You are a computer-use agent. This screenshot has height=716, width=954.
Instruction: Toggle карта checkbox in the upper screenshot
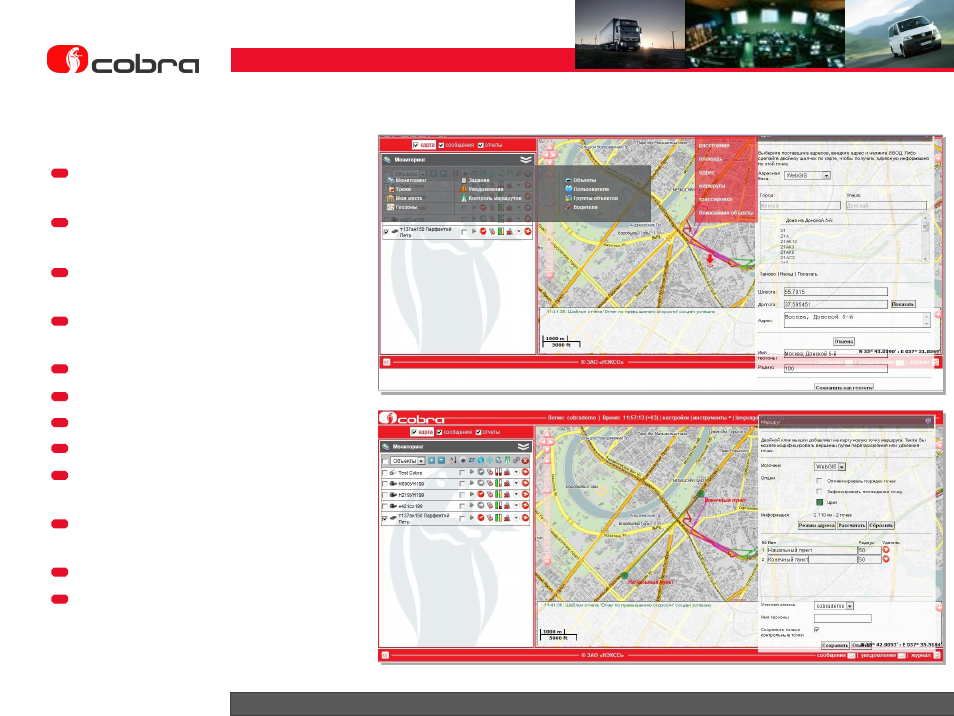click(x=416, y=145)
